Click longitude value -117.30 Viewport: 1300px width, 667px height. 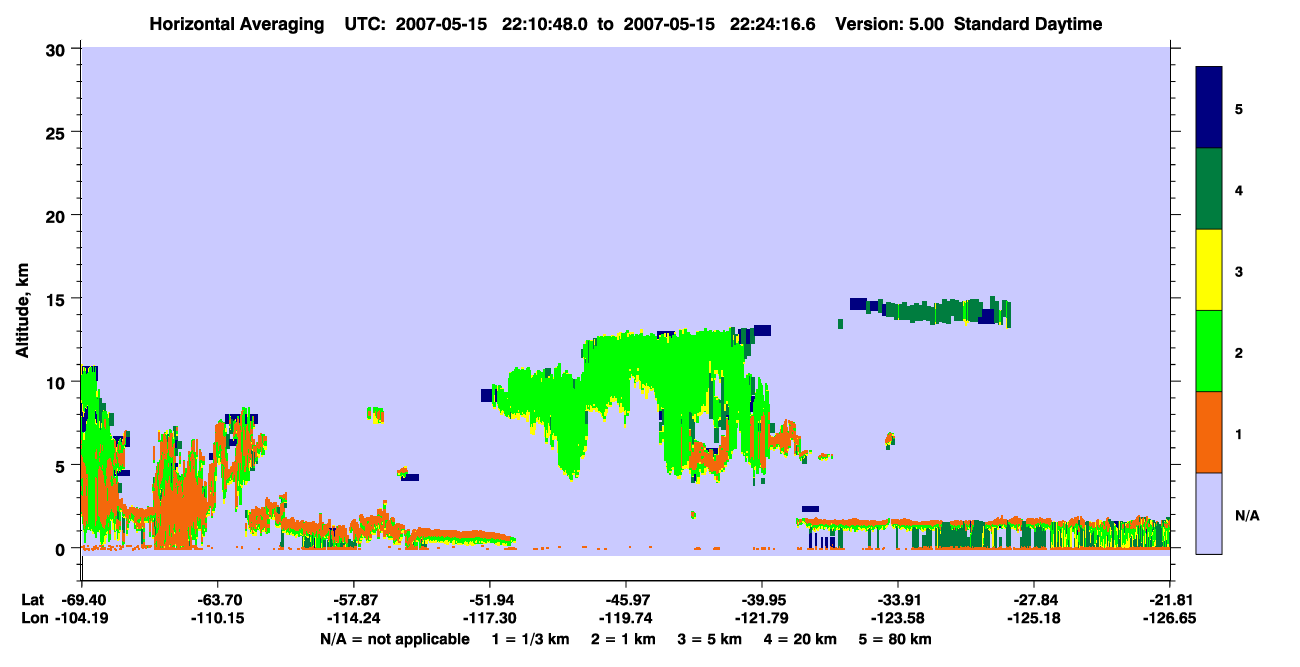(x=490, y=618)
